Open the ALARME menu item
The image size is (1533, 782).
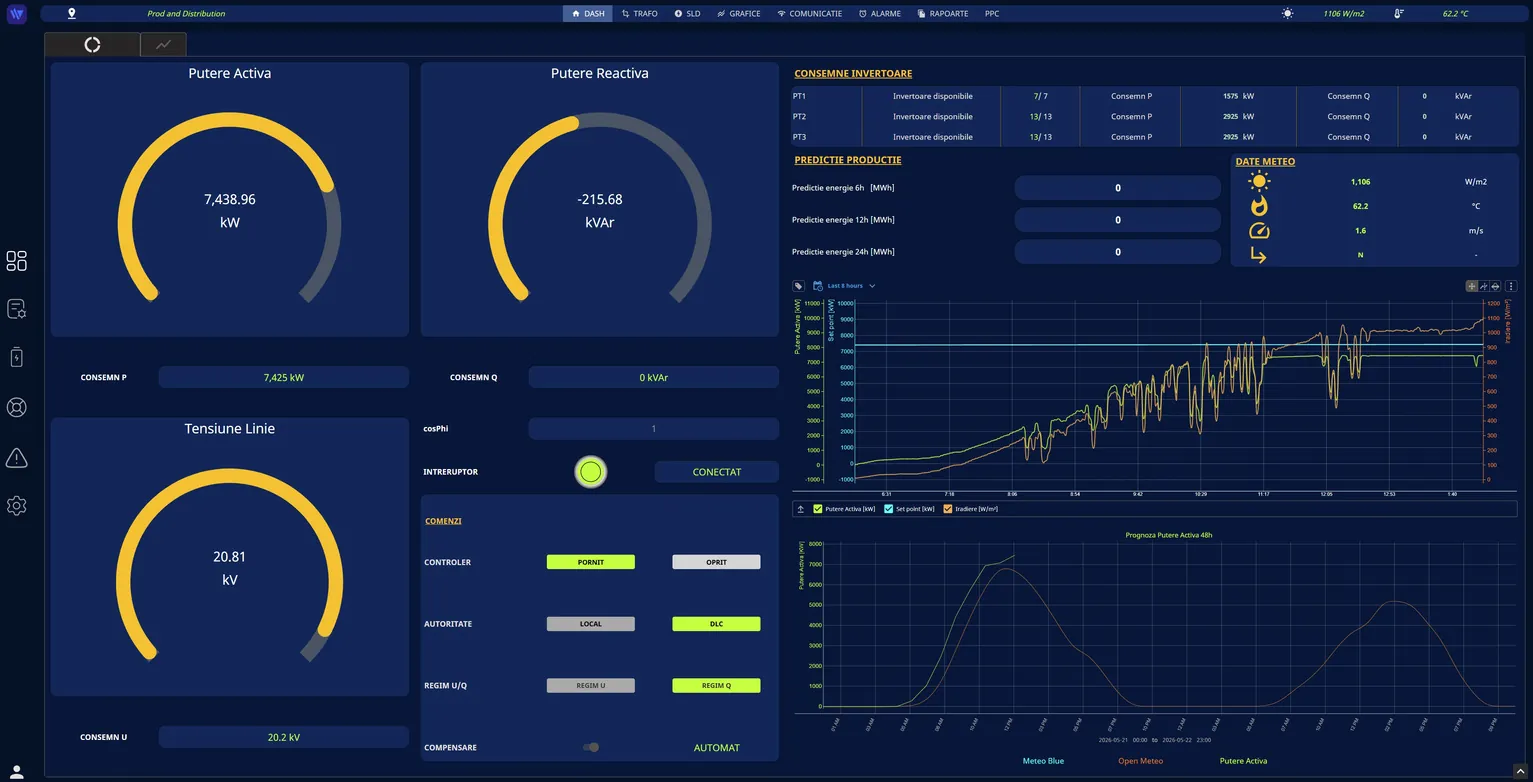(x=880, y=14)
